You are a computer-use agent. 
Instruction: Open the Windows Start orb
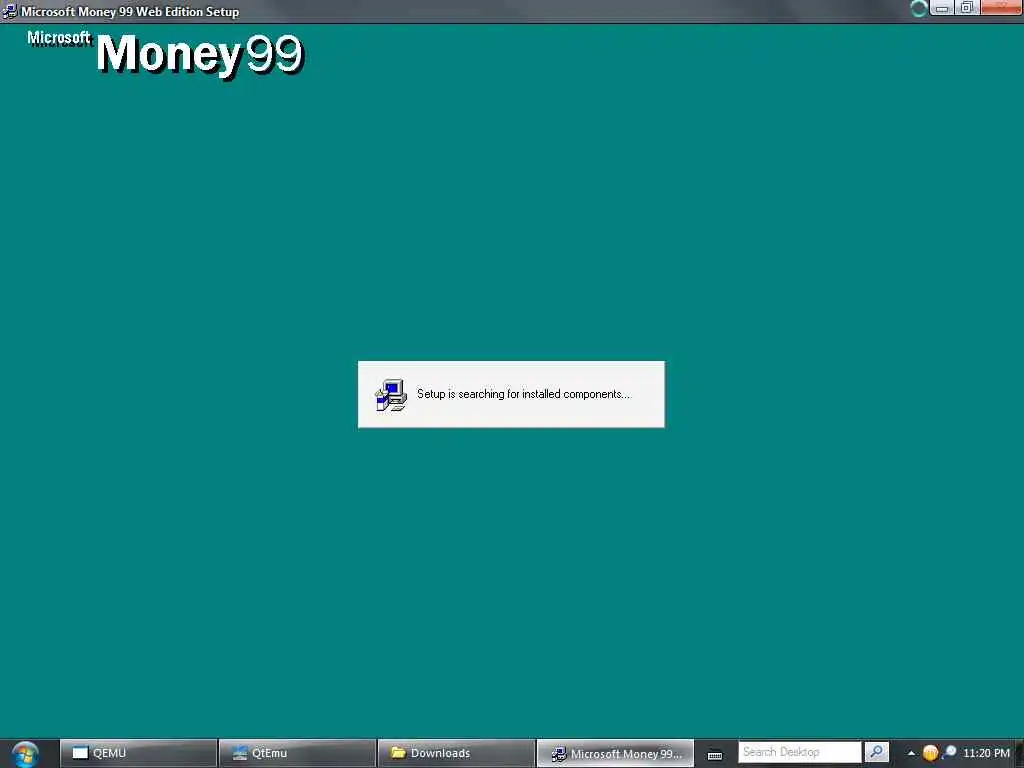[25, 754]
